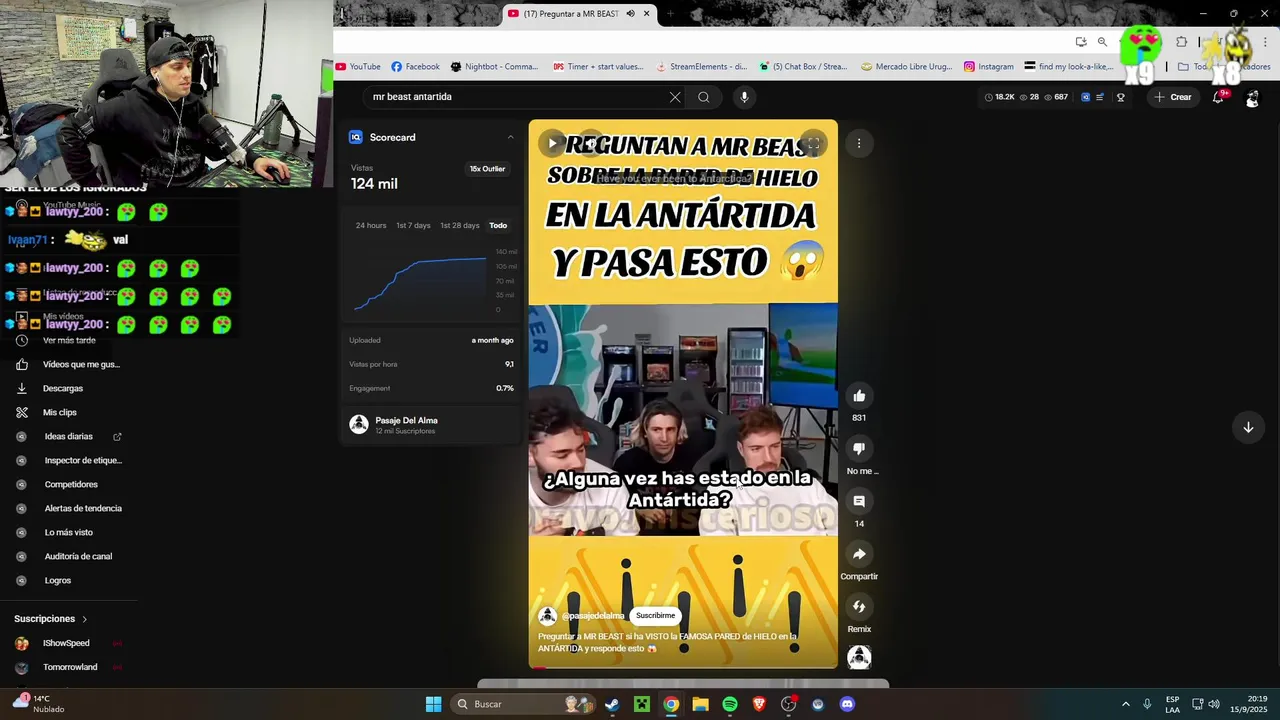The height and width of the screenshot is (720, 1280).
Task: Open Chrome zoom magnifier icon
Action: coord(1102,42)
